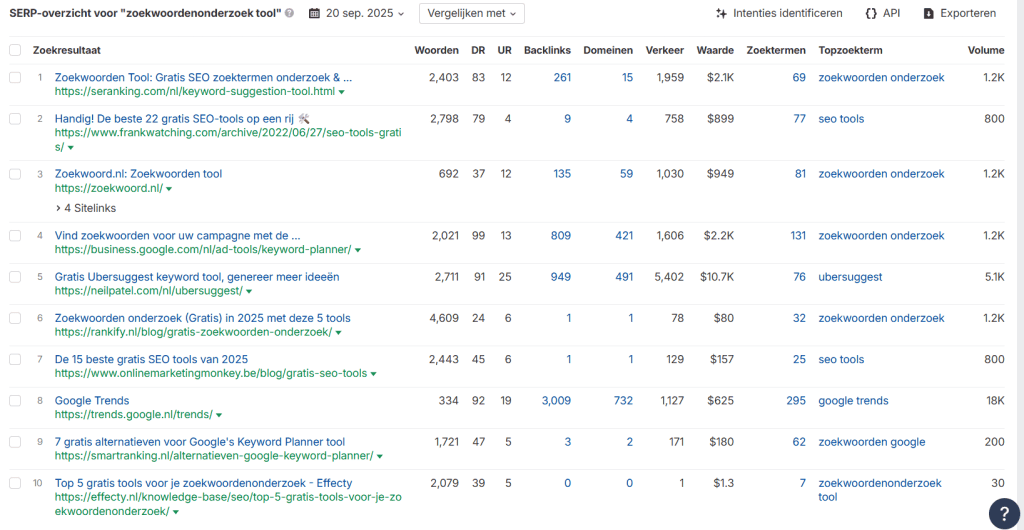This screenshot has width=1024, height=530.
Task: Open the Gratis Ubersuggest keyword tool result
Action: click(197, 277)
